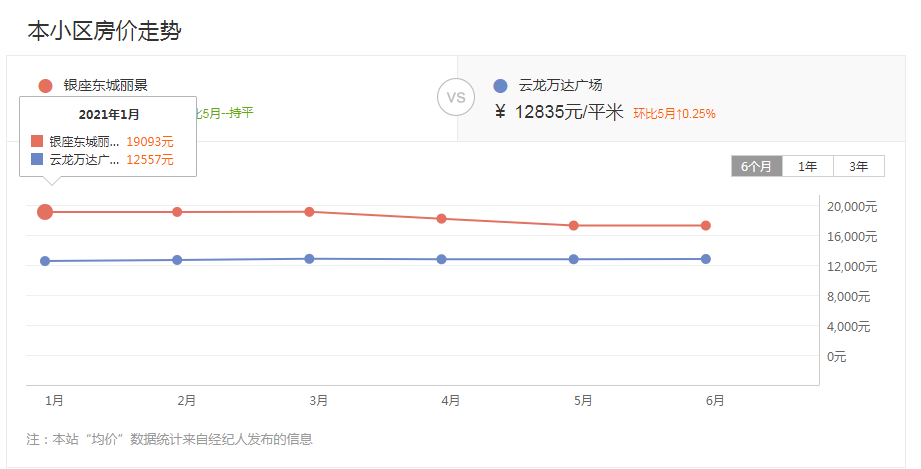Image resolution: width=921 pixels, height=469 pixels.
Task: Select the 6个月 time range tab
Action: 756,166
